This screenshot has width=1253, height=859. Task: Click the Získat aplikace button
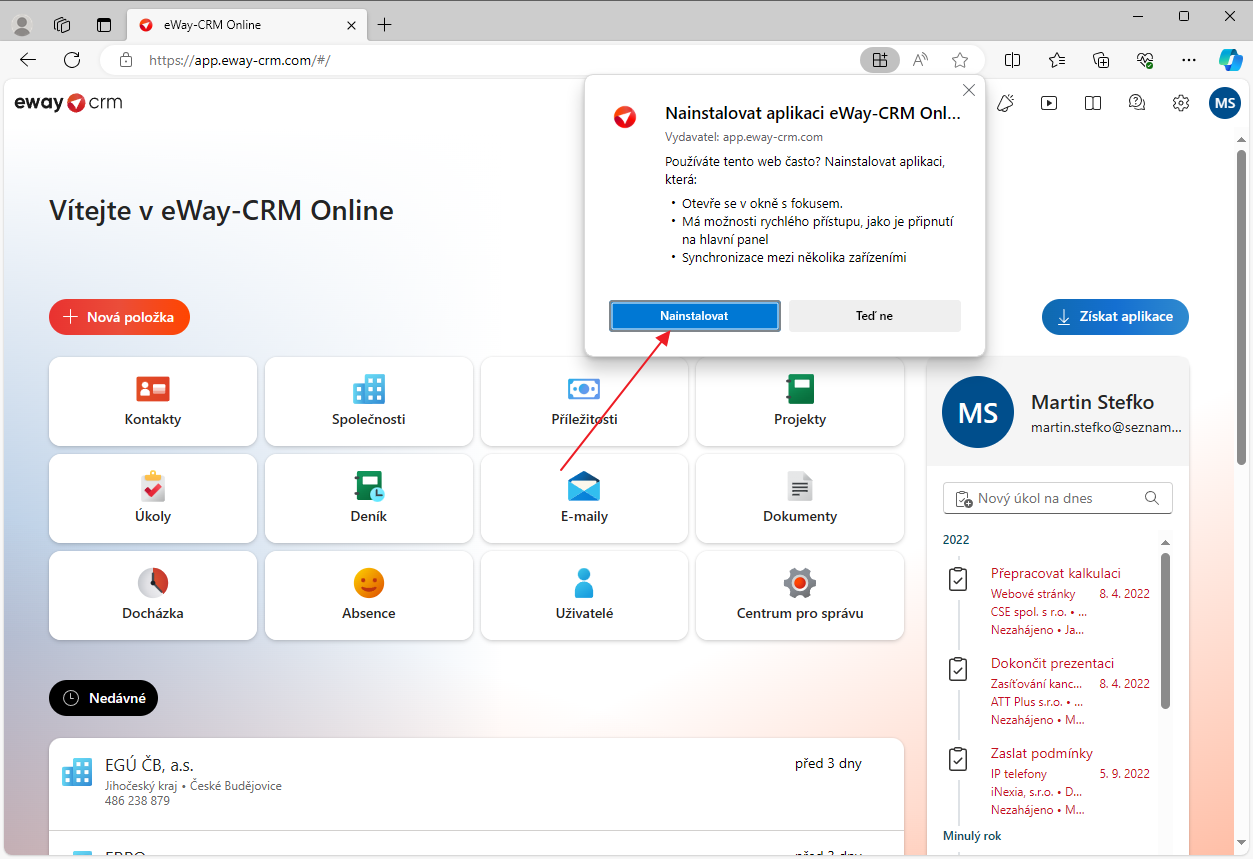point(1115,316)
